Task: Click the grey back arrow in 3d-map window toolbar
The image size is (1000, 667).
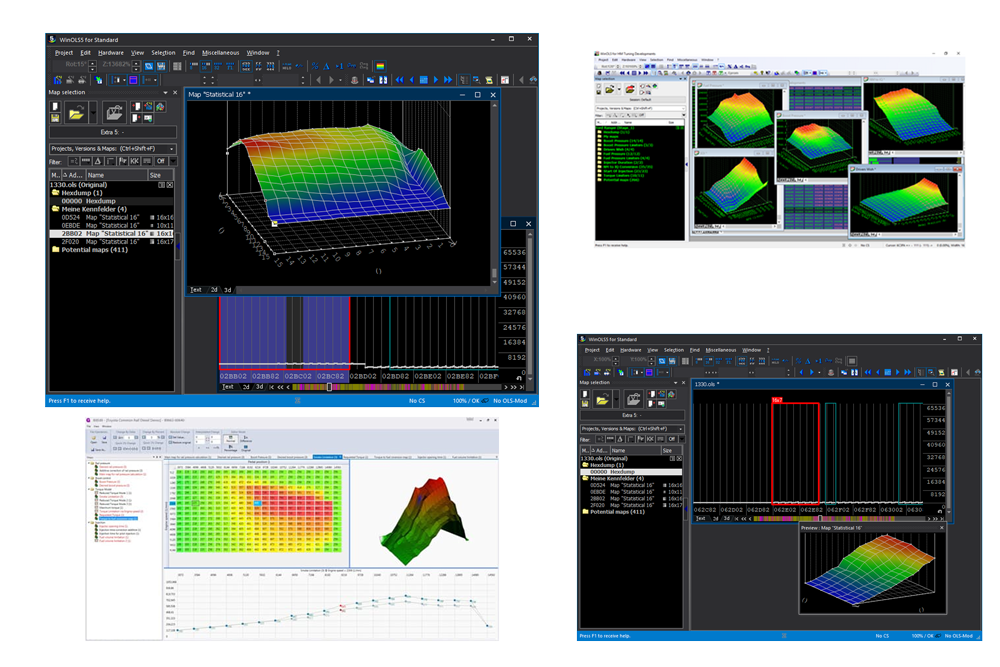Action: point(318,80)
